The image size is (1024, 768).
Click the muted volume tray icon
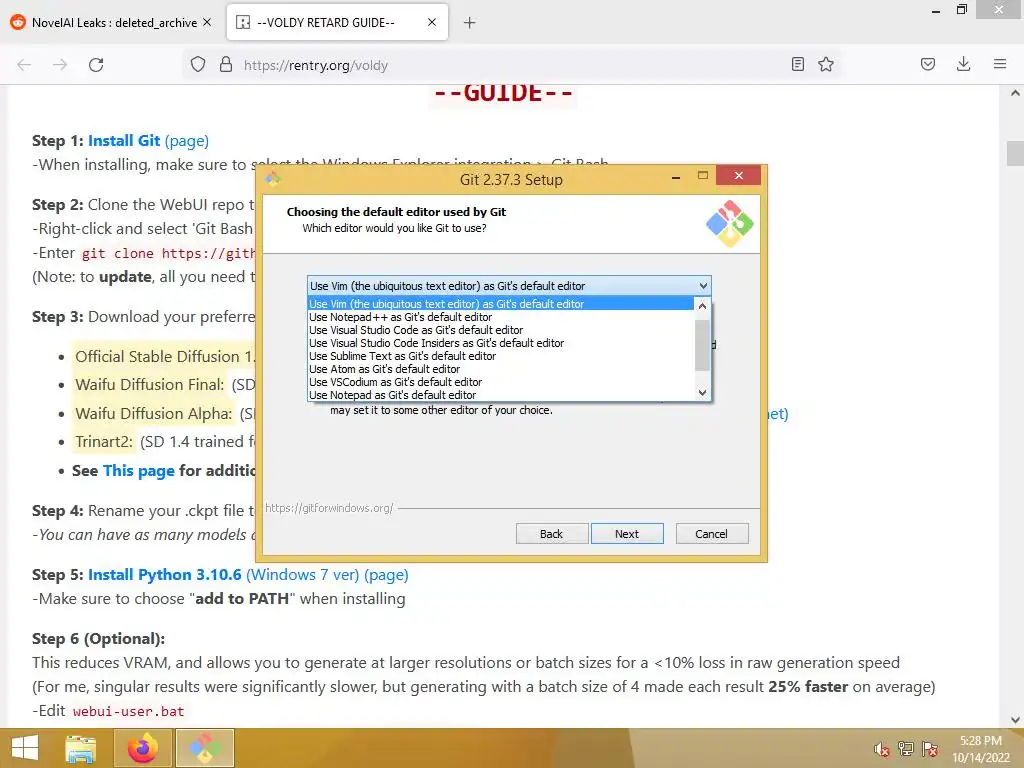pyautogui.click(x=881, y=749)
